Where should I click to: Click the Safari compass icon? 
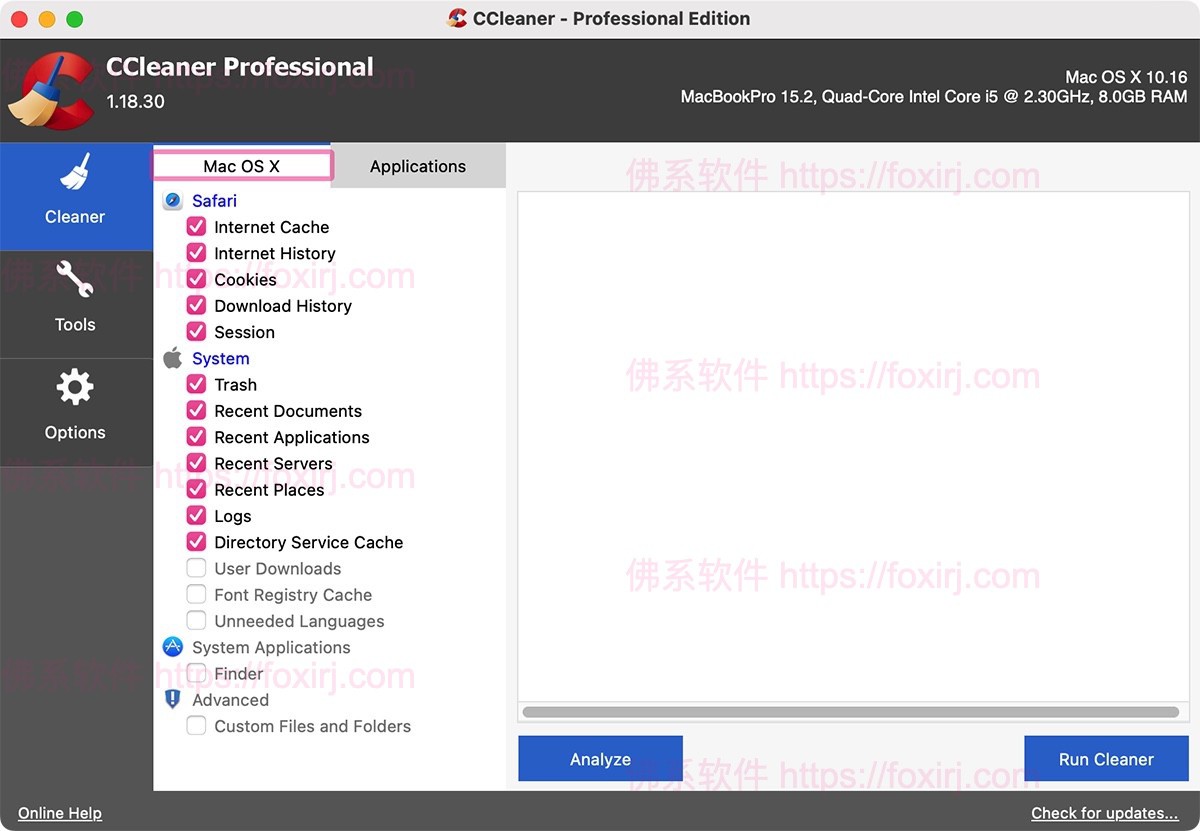pyautogui.click(x=173, y=201)
